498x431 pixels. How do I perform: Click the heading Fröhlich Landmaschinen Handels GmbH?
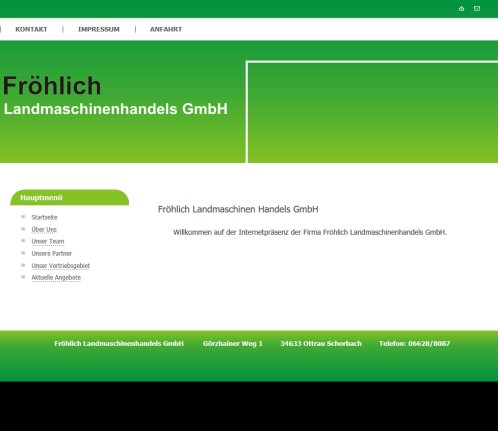(238, 209)
